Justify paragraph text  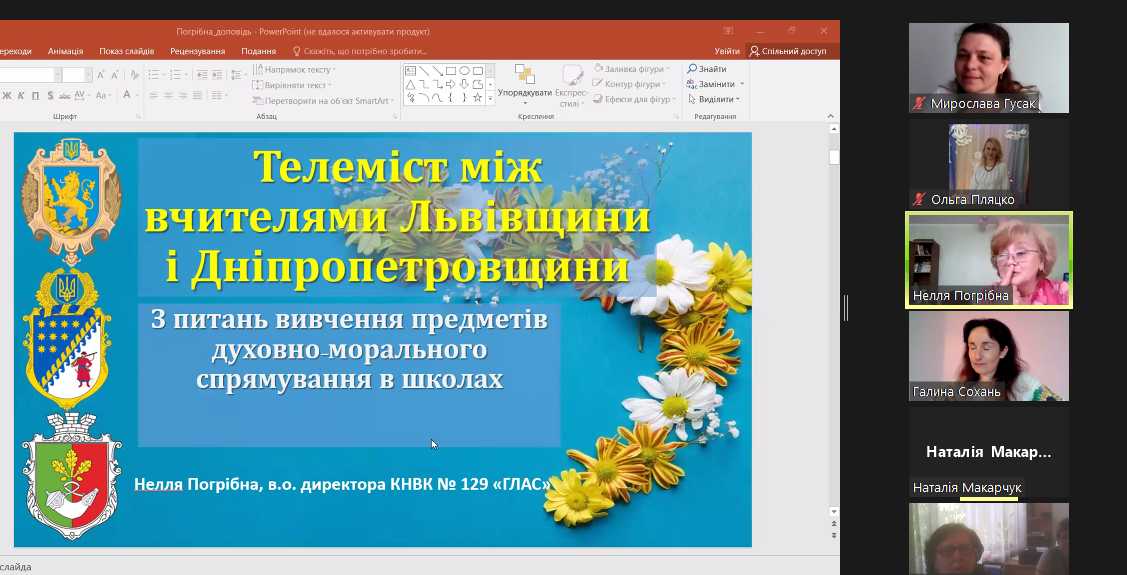tap(197, 95)
